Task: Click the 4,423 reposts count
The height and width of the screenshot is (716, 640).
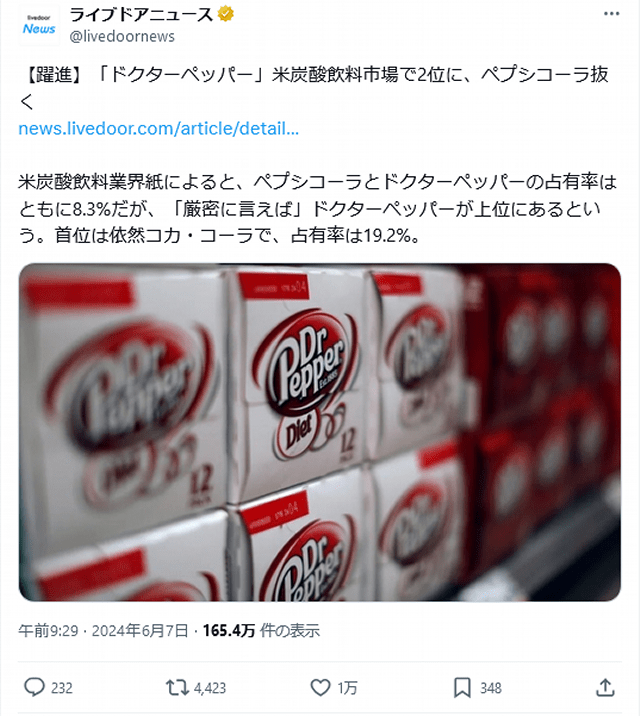Action: pyautogui.click(x=210, y=688)
